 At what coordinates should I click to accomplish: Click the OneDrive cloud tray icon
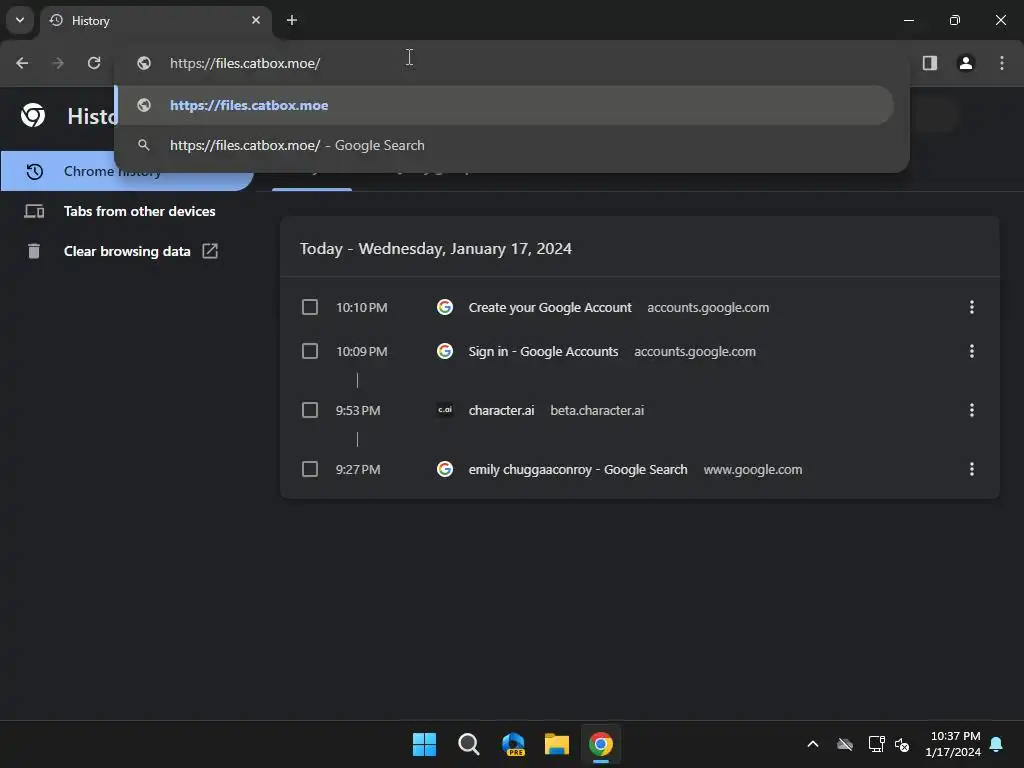pyautogui.click(x=845, y=744)
